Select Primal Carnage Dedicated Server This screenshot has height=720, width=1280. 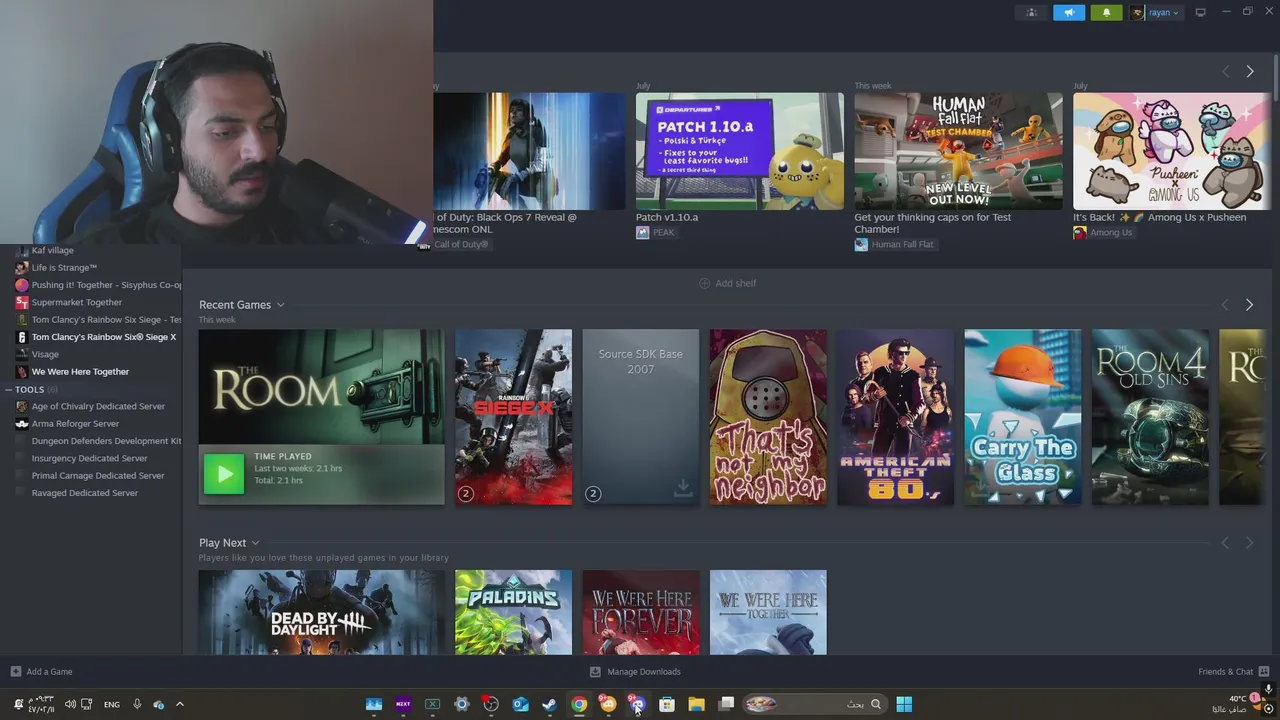pyautogui.click(x=98, y=475)
